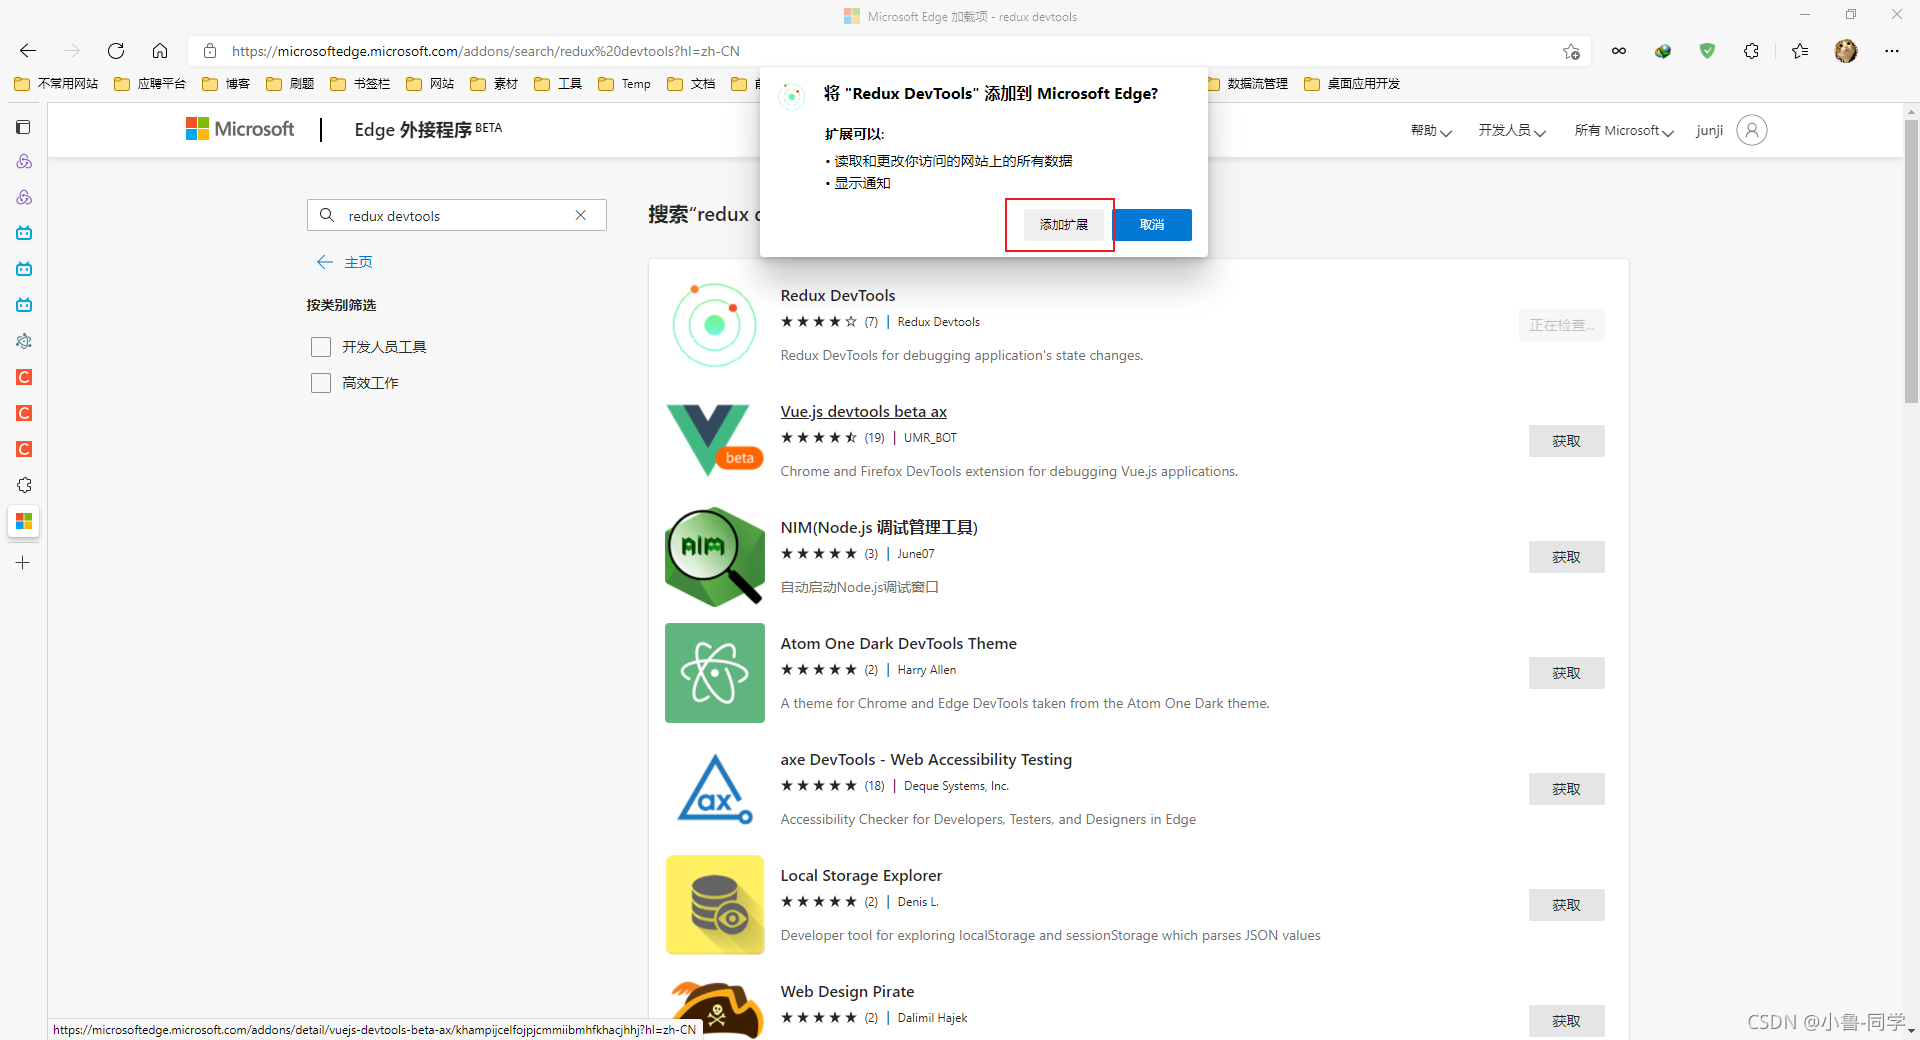Open the browser profile avatar

tap(1846, 51)
